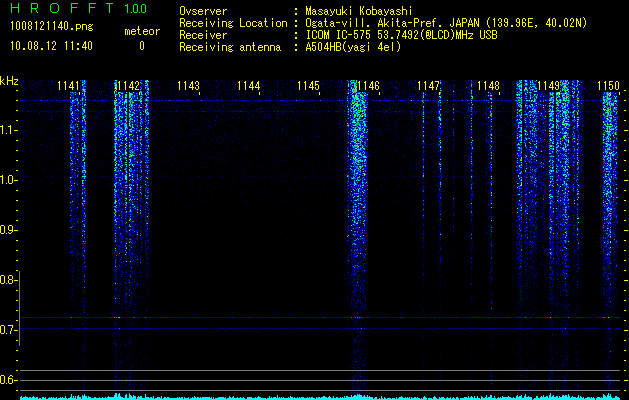Click the Ovserver field label
629x400 pixels.
coord(203,11)
